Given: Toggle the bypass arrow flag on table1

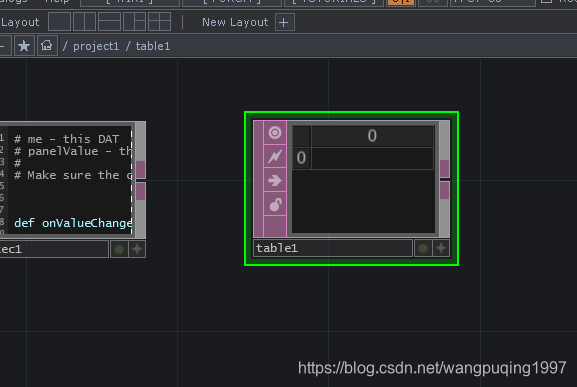Looking at the screenshot, I should click(275, 180).
